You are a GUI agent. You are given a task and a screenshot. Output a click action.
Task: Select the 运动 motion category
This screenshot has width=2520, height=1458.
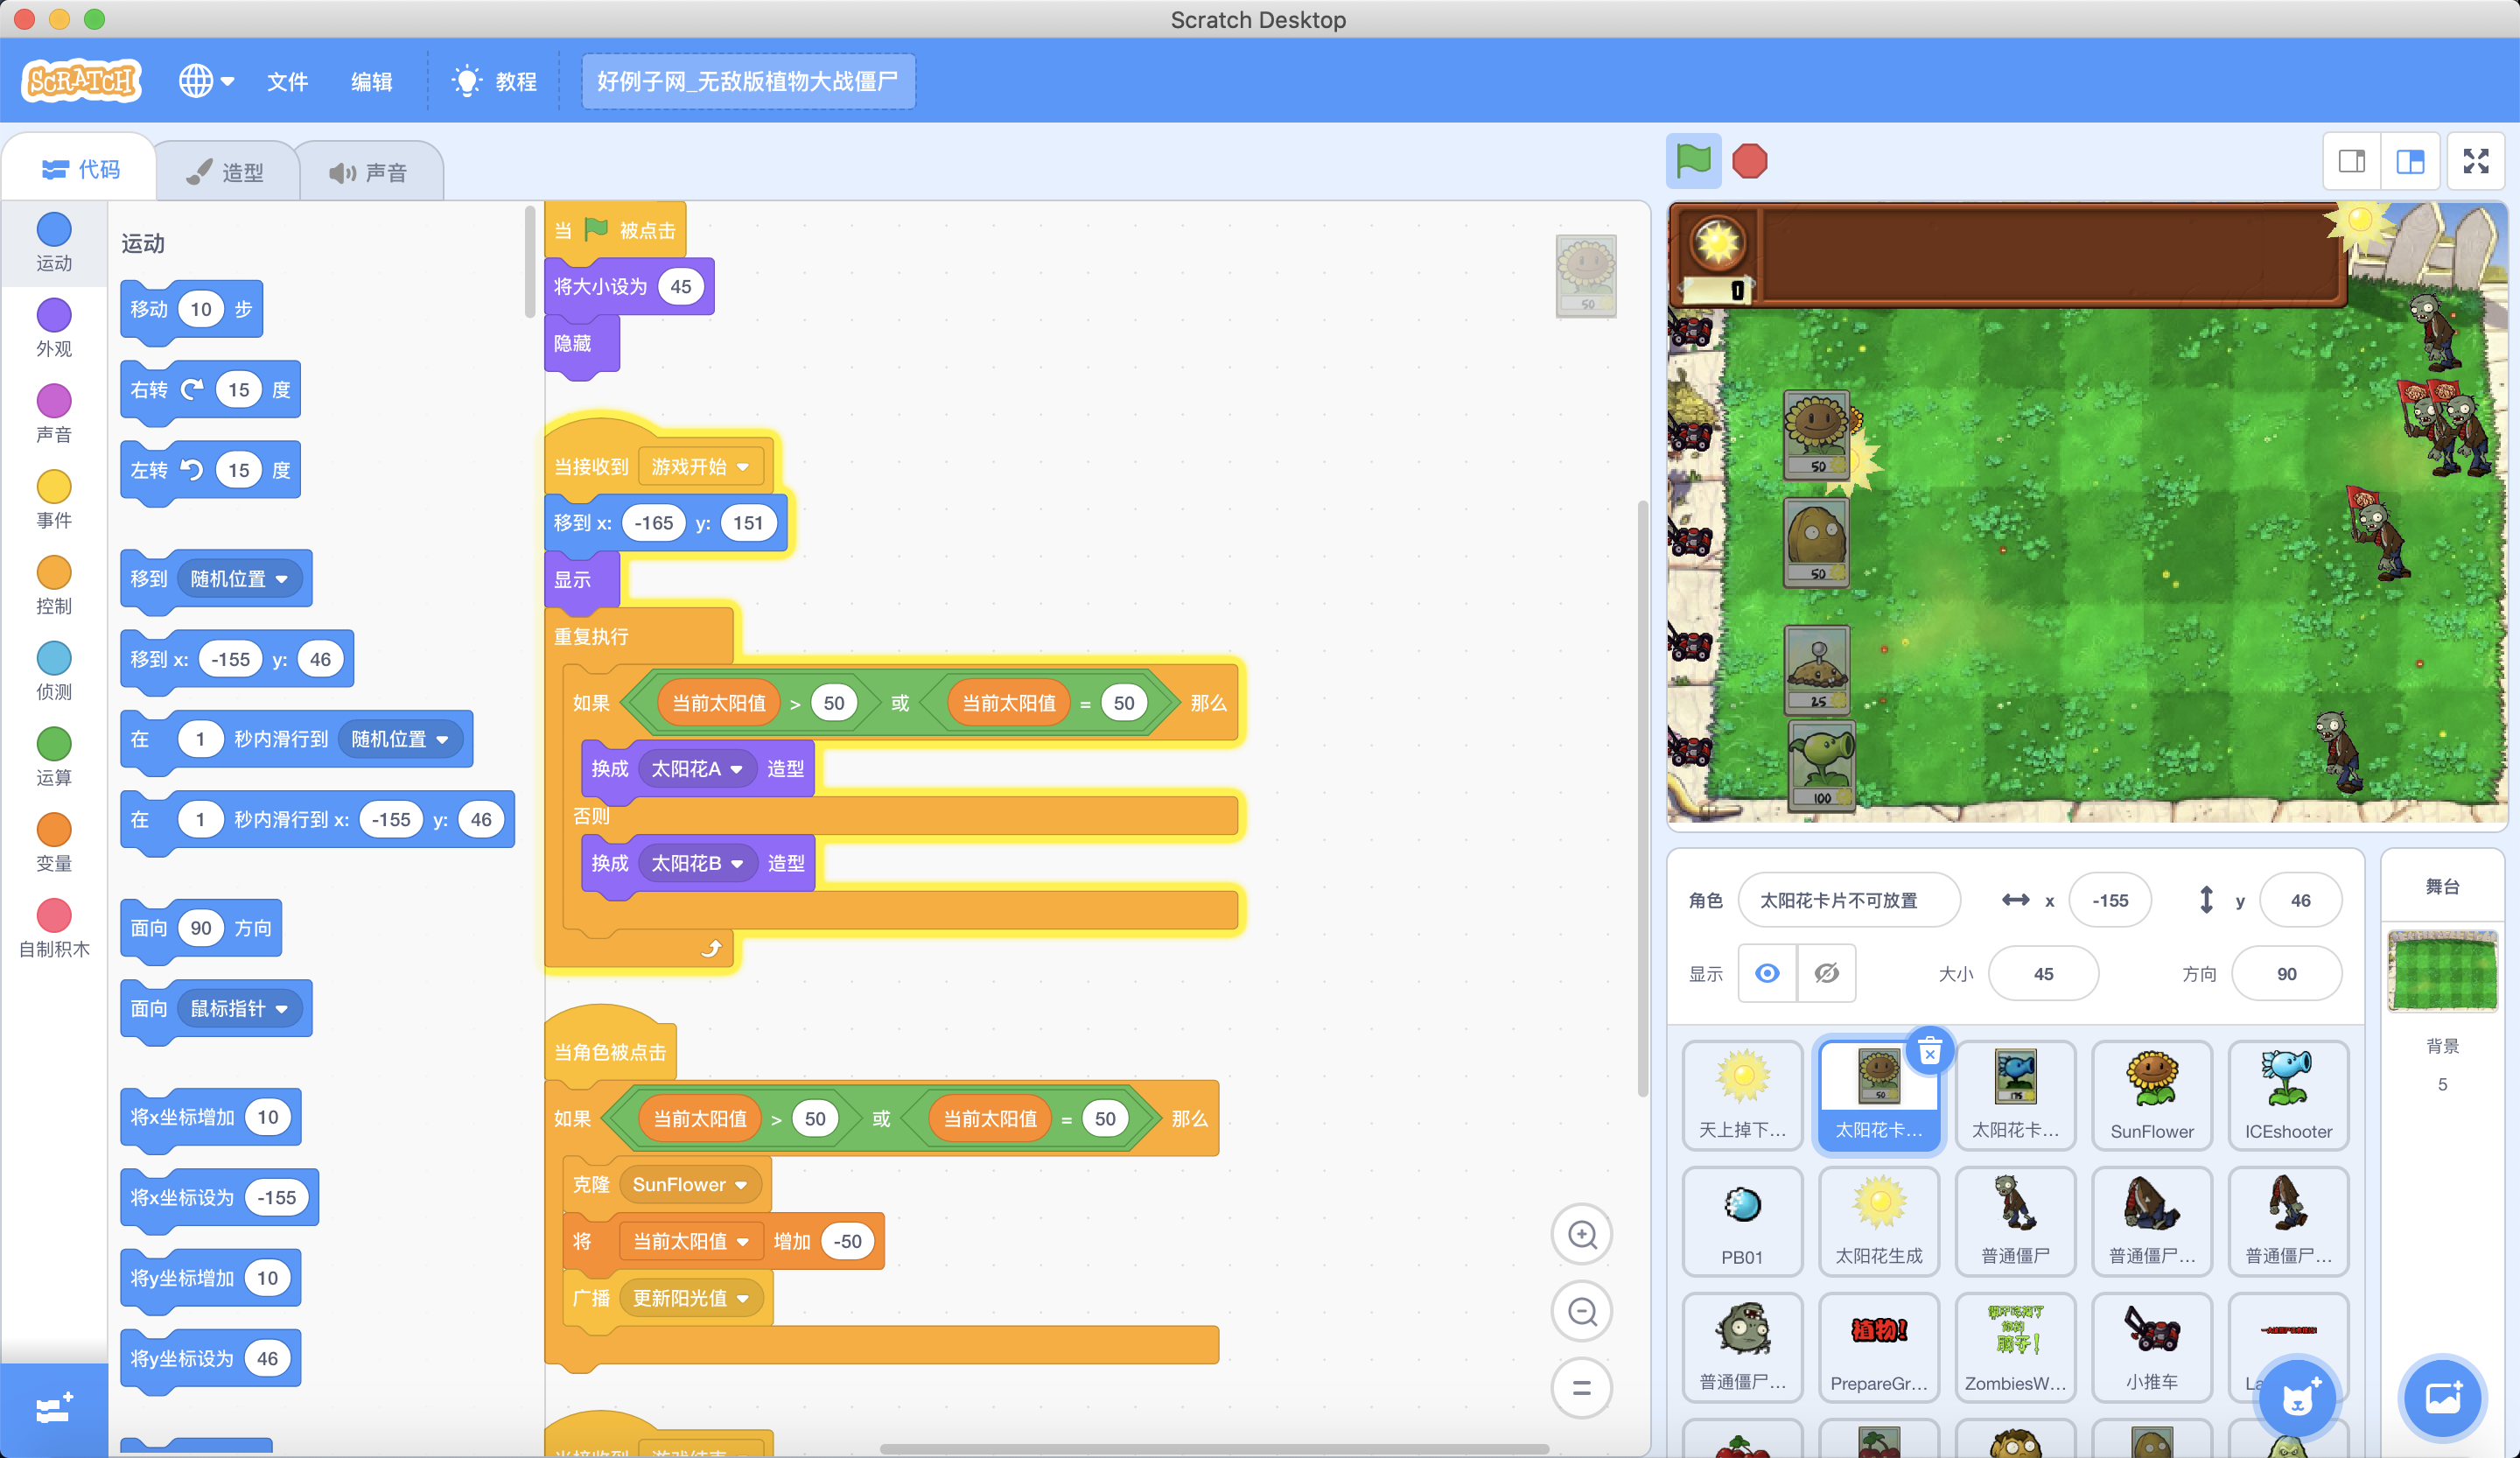54,243
